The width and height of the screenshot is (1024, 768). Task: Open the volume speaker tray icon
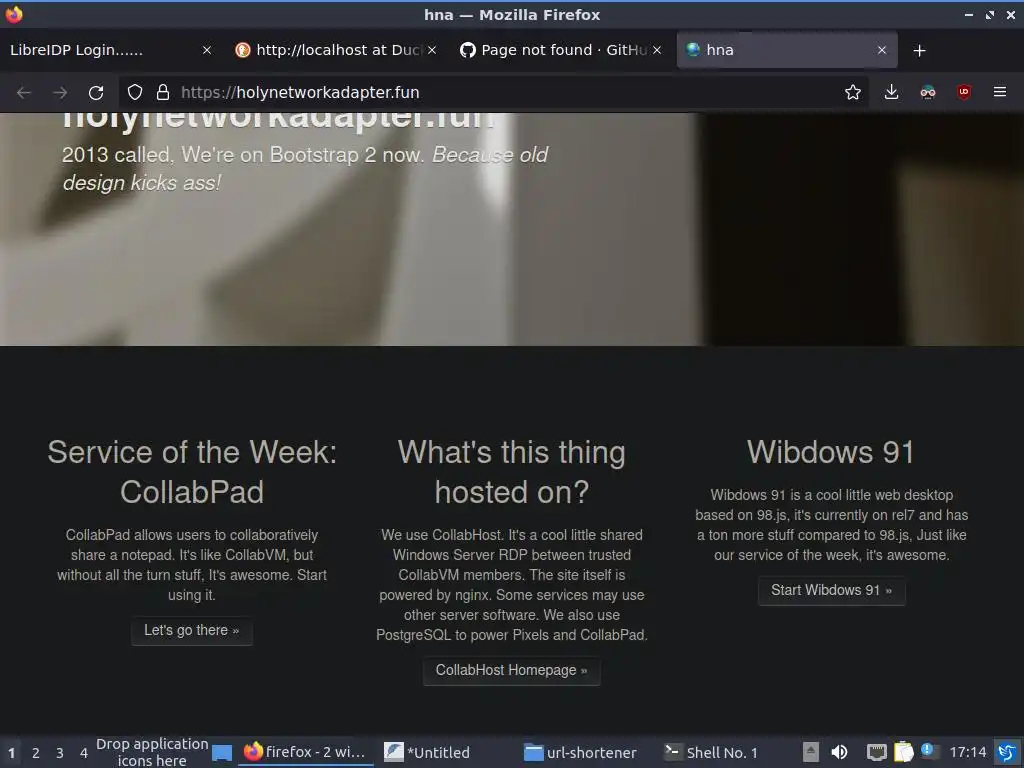tap(839, 752)
